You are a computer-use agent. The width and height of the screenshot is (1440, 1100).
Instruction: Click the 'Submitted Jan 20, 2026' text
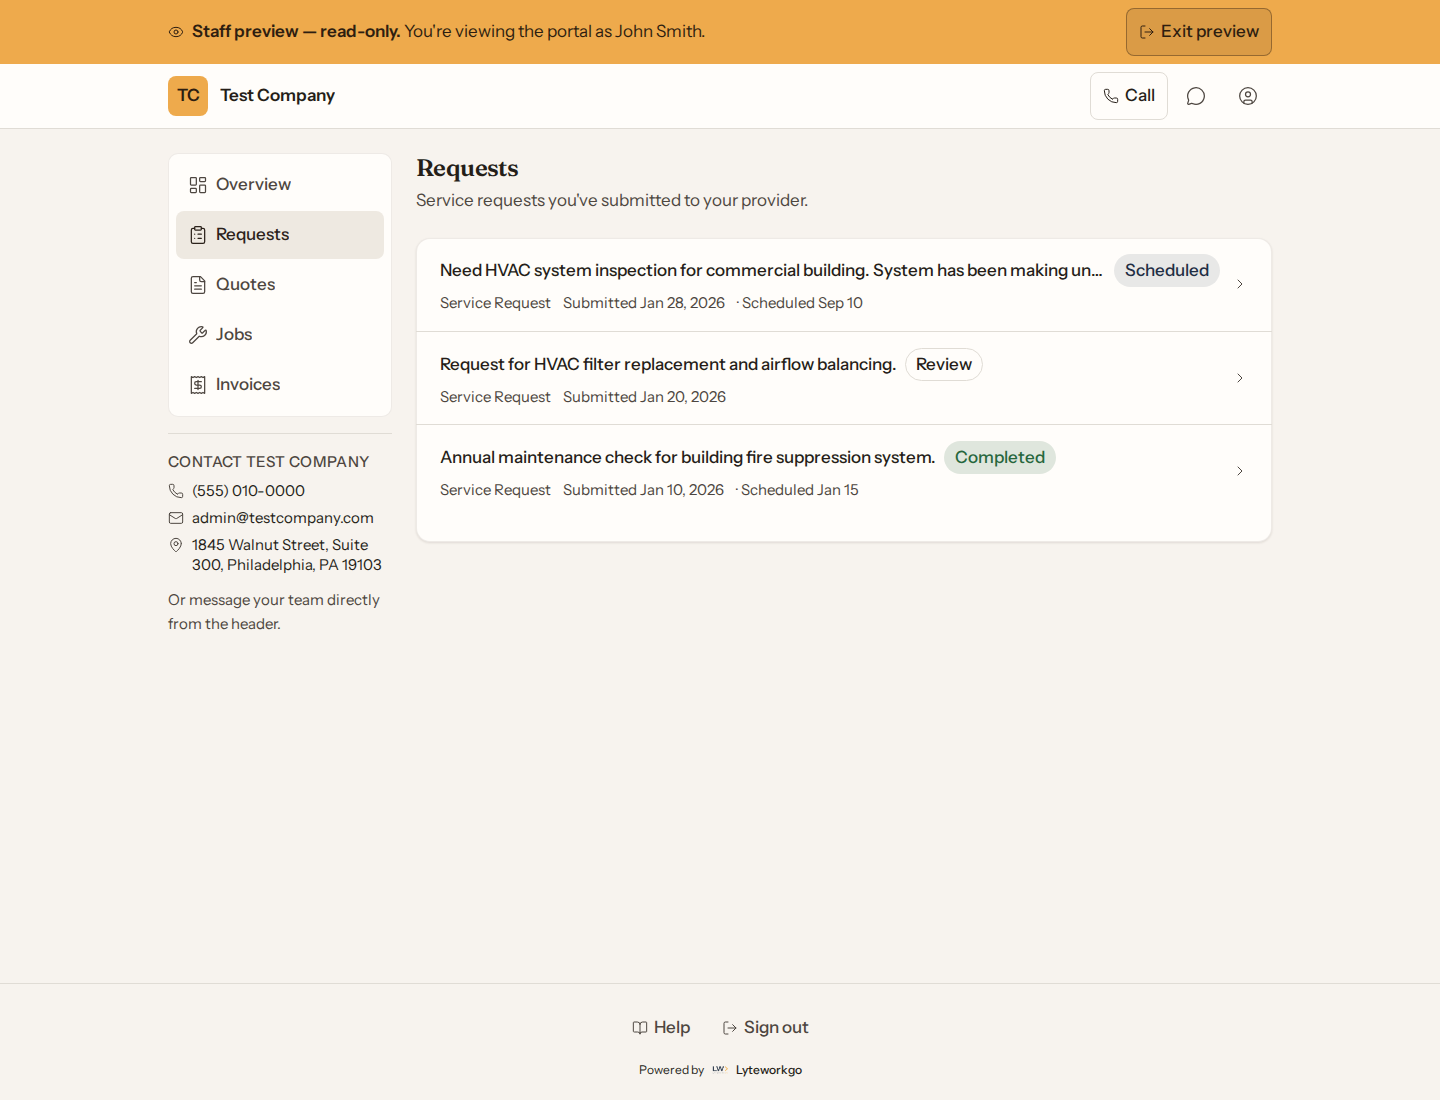click(644, 397)
